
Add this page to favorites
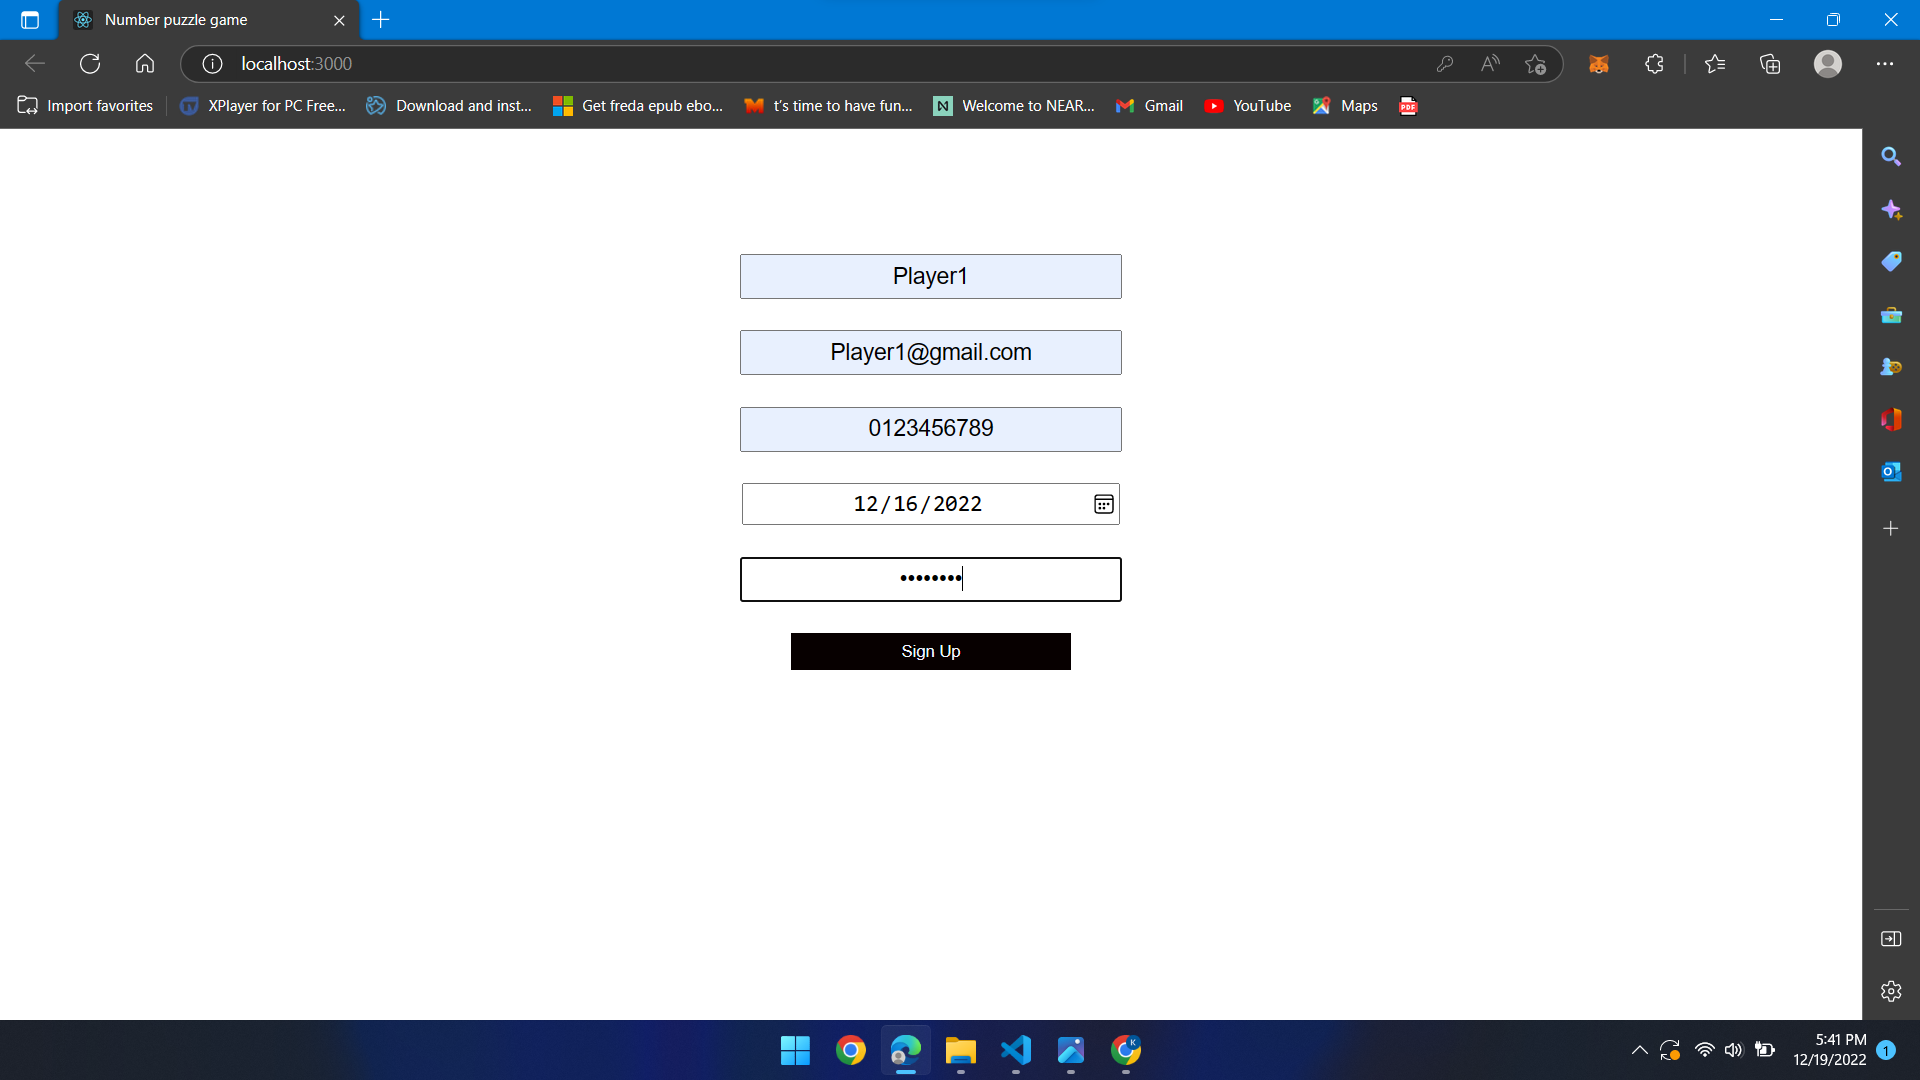click(1536, 63)
